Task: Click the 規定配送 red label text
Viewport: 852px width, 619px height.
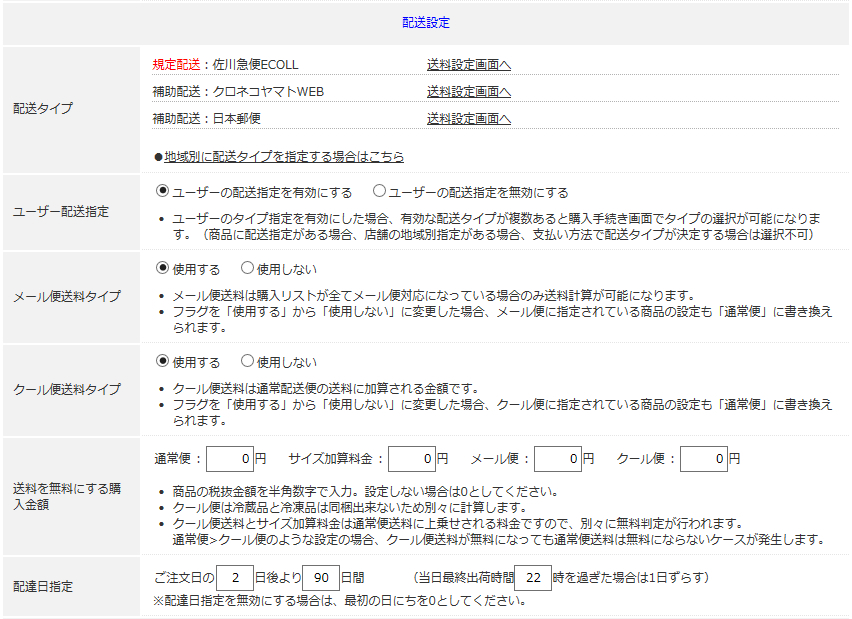Action: click(177, 65)
